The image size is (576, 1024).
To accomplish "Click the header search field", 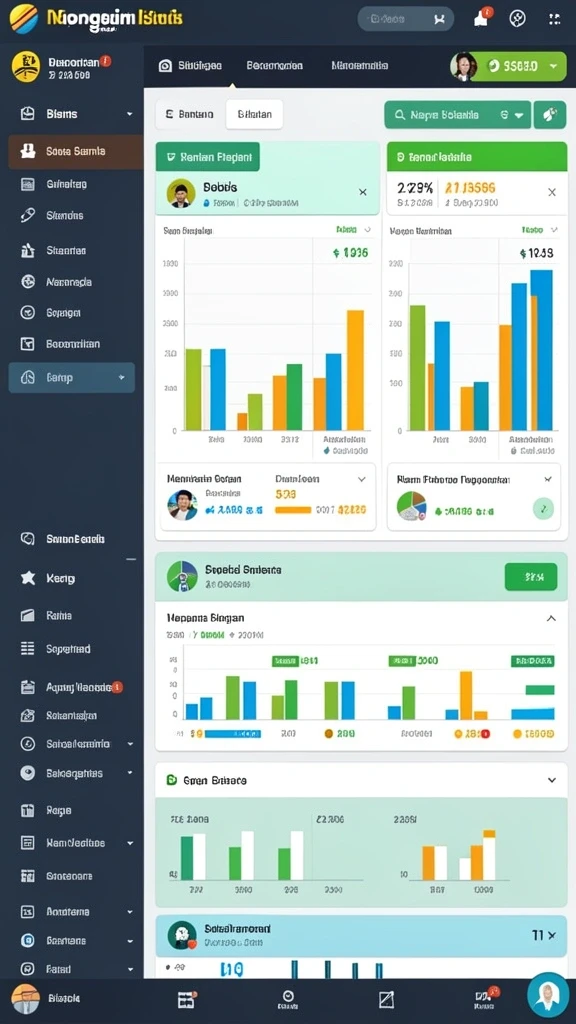I will pyautogui.click(x=406, y=19).
